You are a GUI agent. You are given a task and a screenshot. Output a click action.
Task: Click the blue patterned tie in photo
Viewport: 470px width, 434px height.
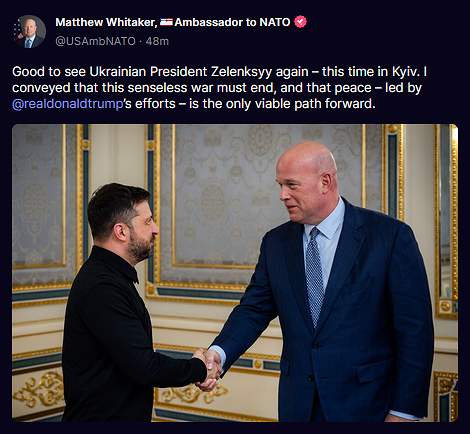point(315,276)
